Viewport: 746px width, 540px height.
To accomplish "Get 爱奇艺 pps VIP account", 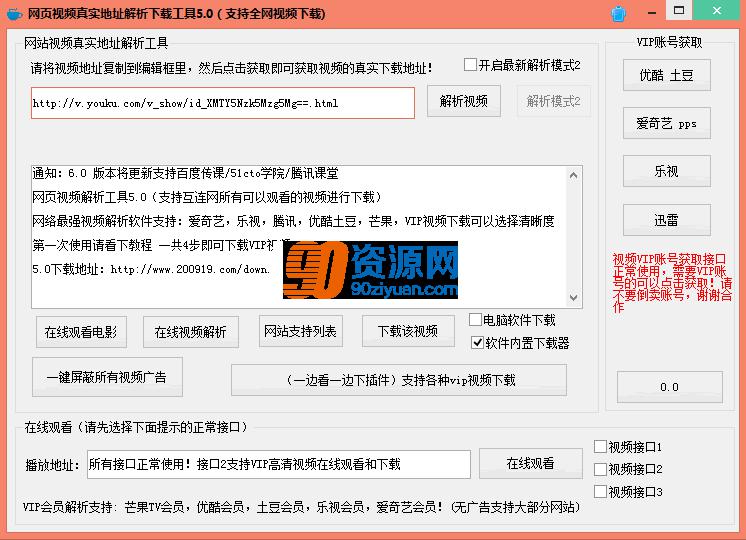I will tap(667, 123).
